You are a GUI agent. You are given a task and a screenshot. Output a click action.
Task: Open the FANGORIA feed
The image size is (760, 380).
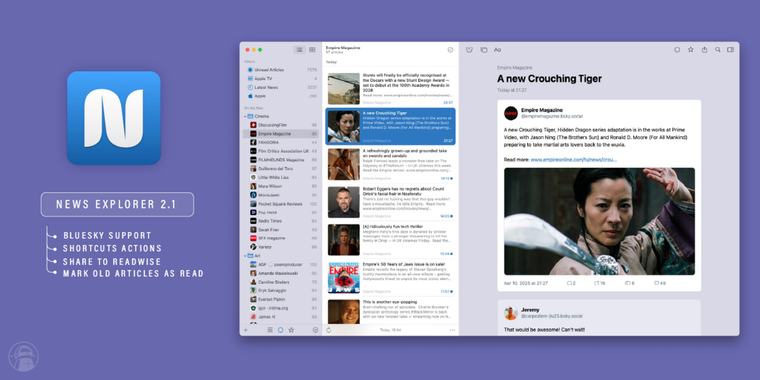(x=282, y=142)
